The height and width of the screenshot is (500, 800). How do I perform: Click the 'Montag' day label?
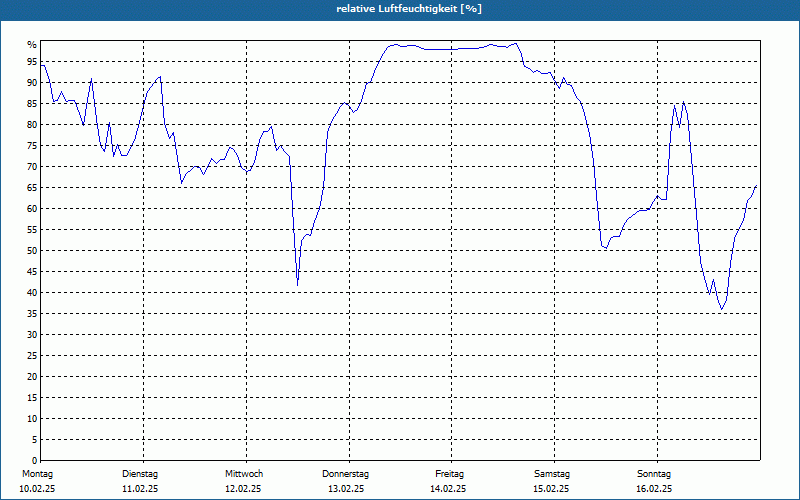[37, 474]
